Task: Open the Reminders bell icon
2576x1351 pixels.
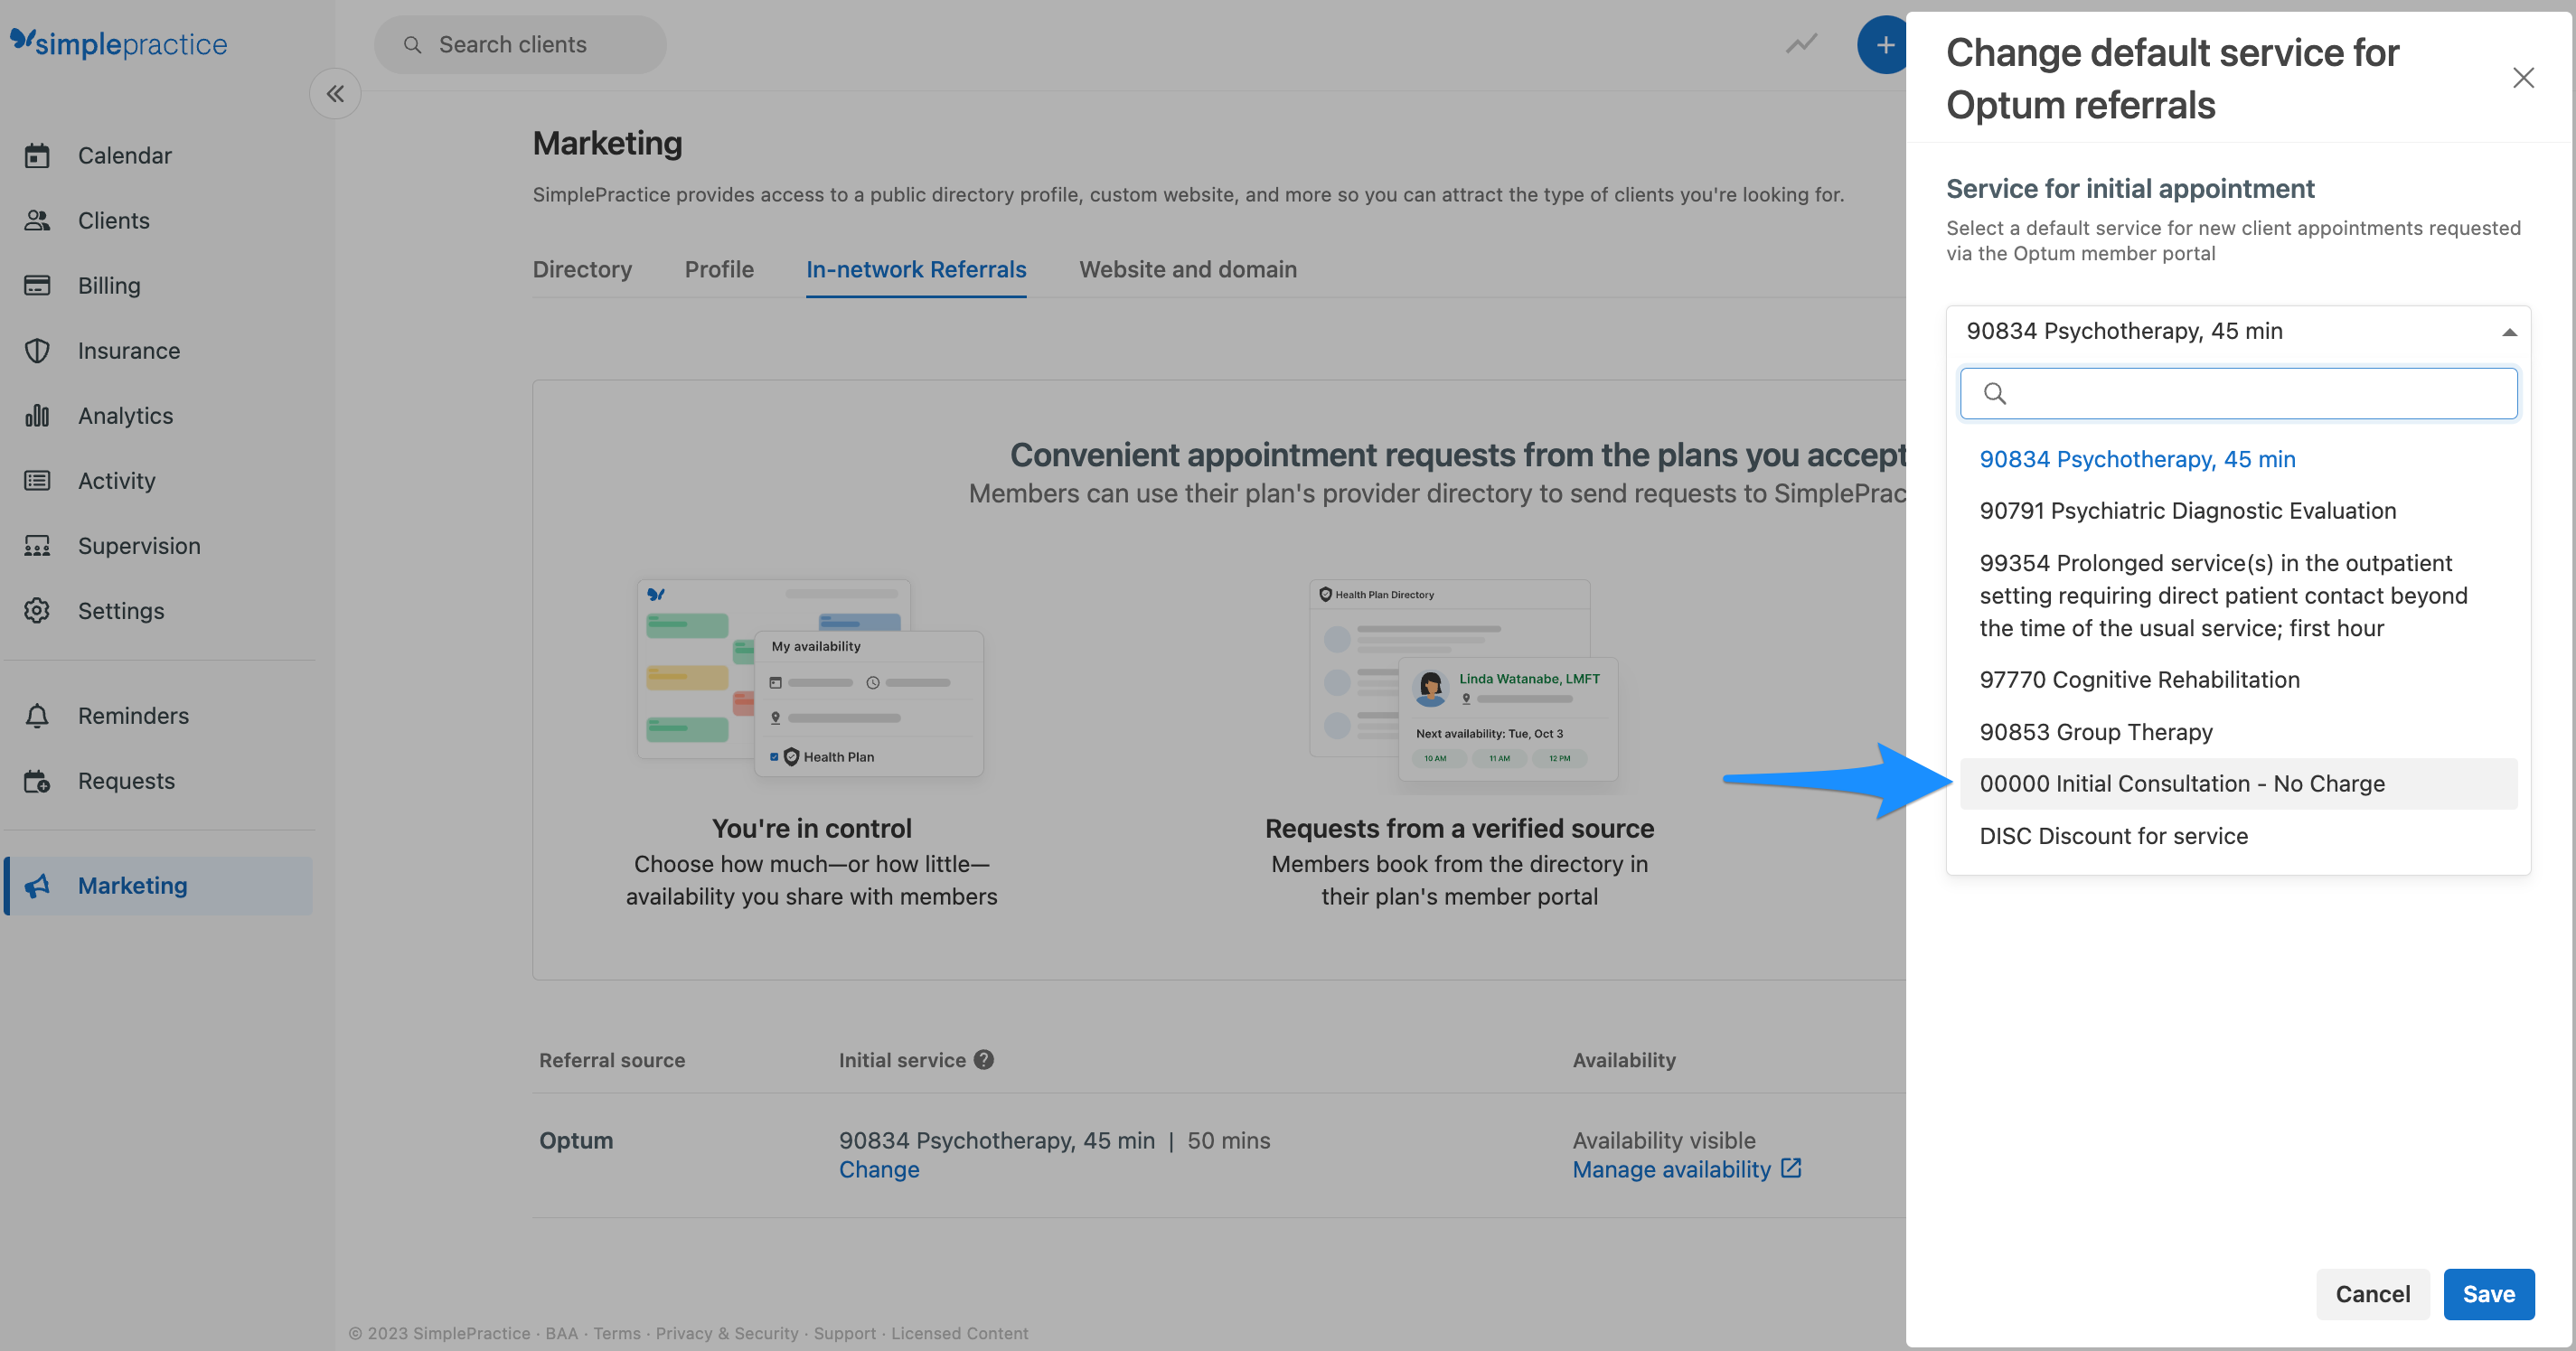Action: 37,716
